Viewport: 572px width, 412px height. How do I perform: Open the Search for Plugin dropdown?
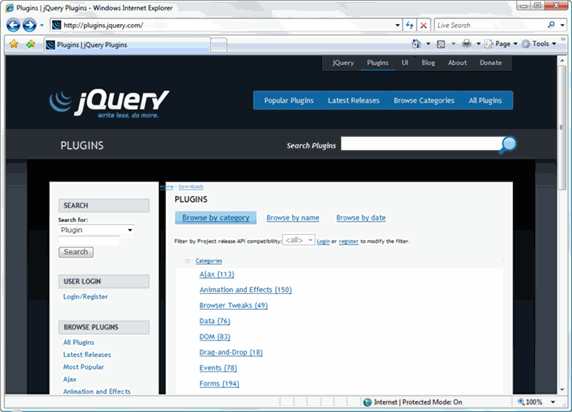(x=96, y=230)
